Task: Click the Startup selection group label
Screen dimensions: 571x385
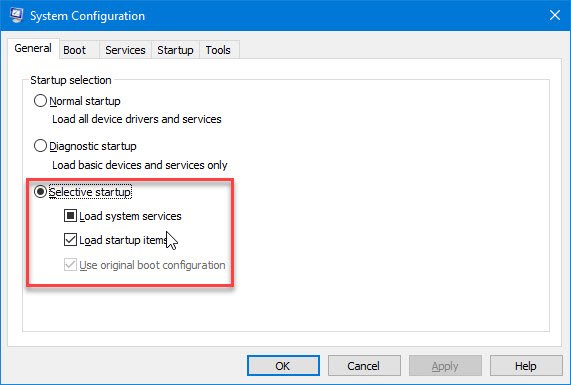Action: [x=71, y=80]
